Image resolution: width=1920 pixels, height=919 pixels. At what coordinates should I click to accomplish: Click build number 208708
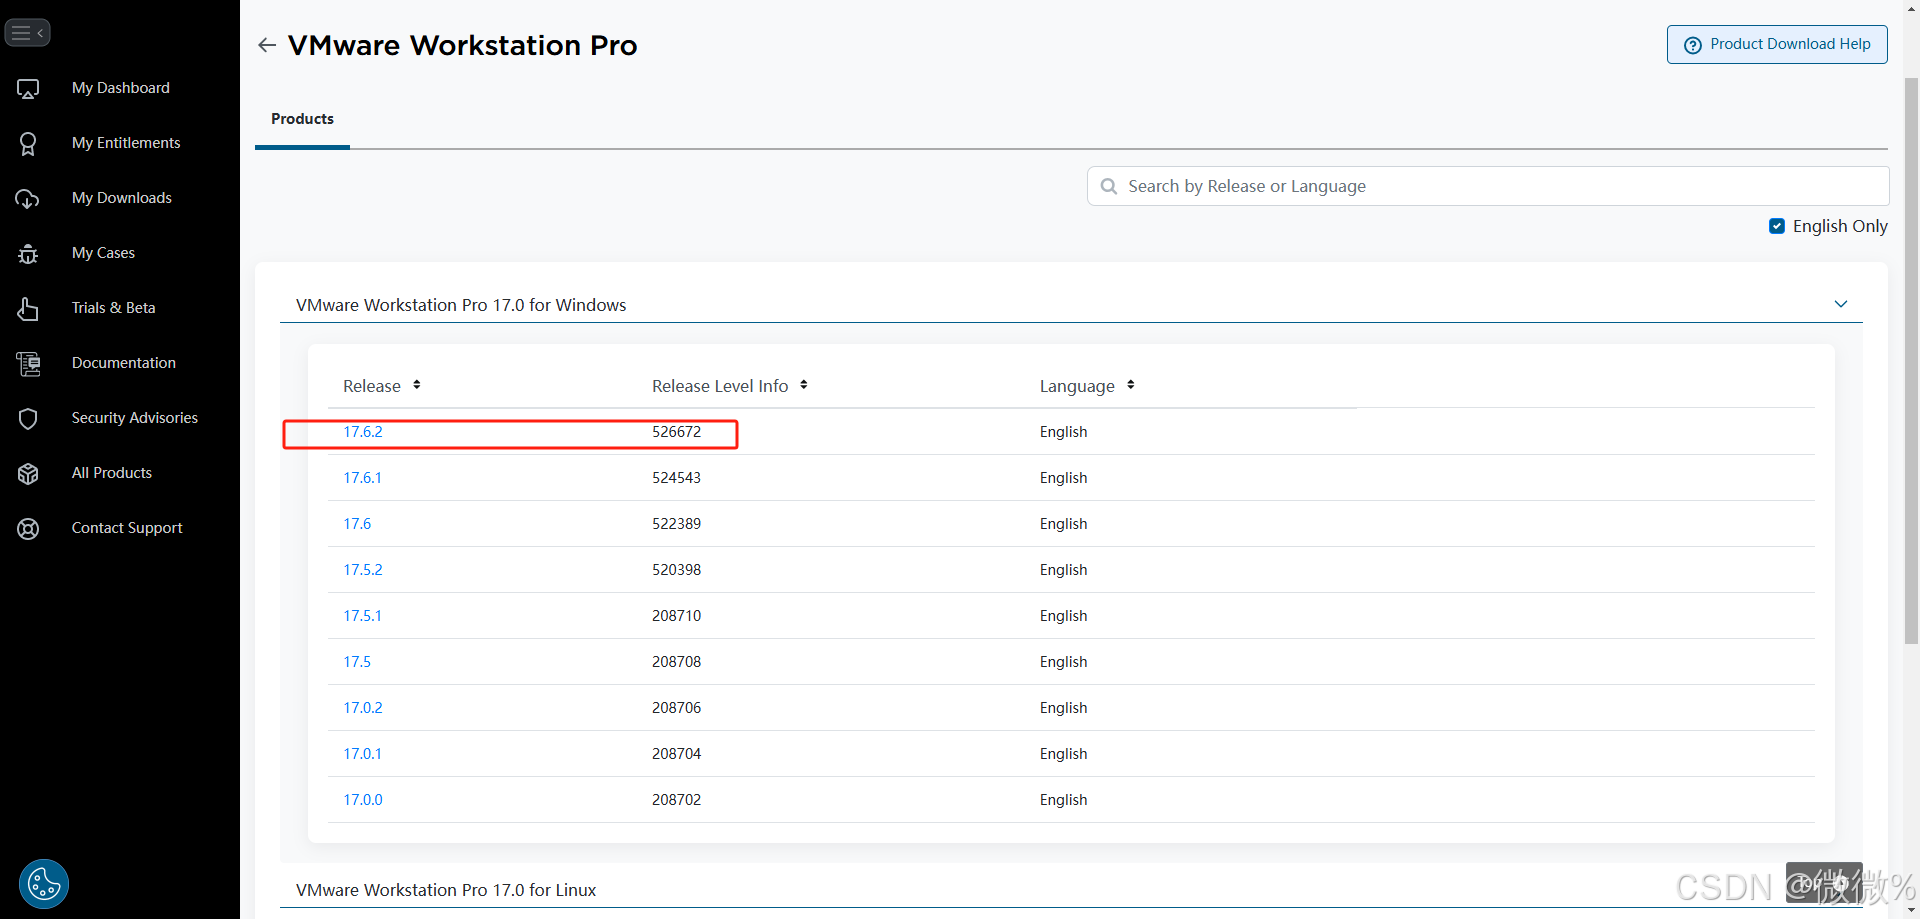tap(676, 662)
